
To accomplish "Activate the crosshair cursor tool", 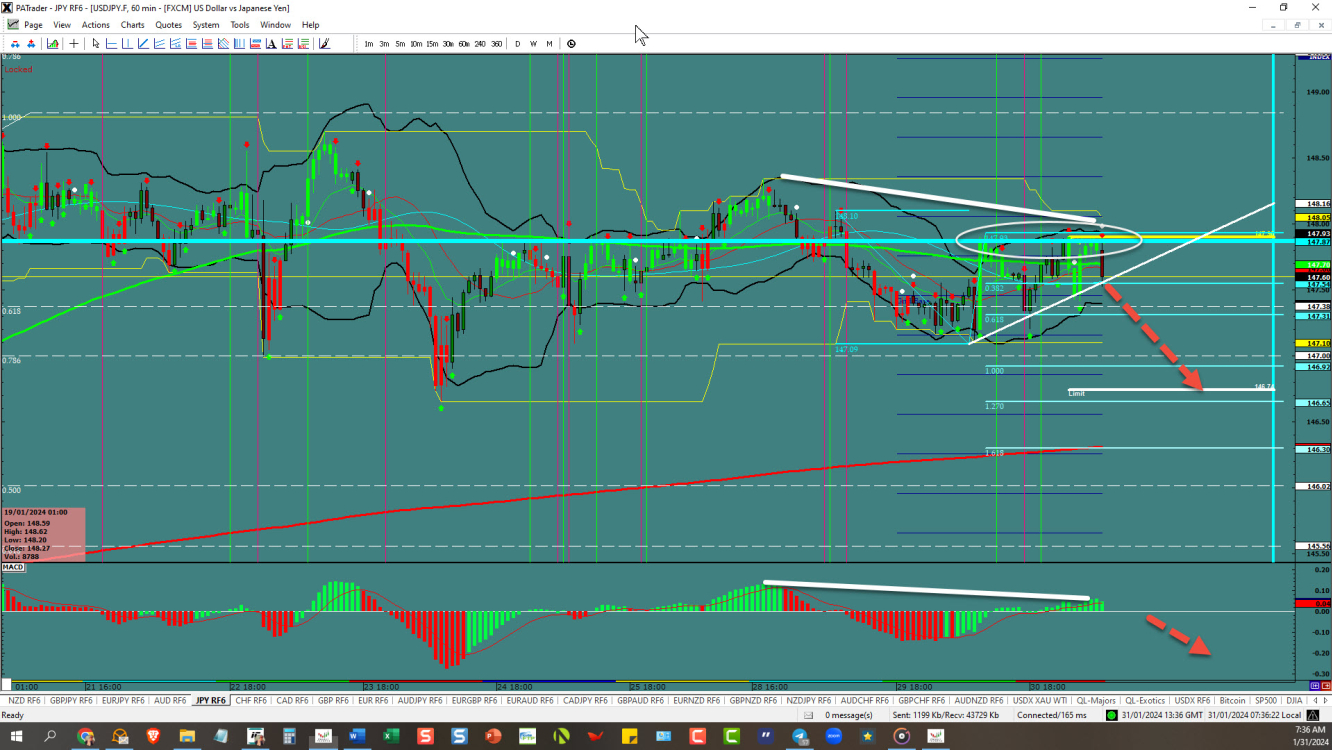I will [x=74, y=43].
